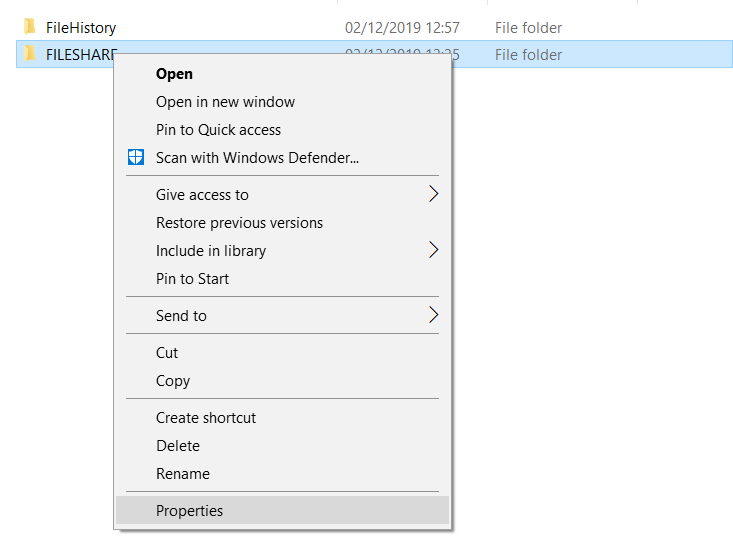
Task: Click the File folder type of FILESHARE row
Action: [528, 55]
